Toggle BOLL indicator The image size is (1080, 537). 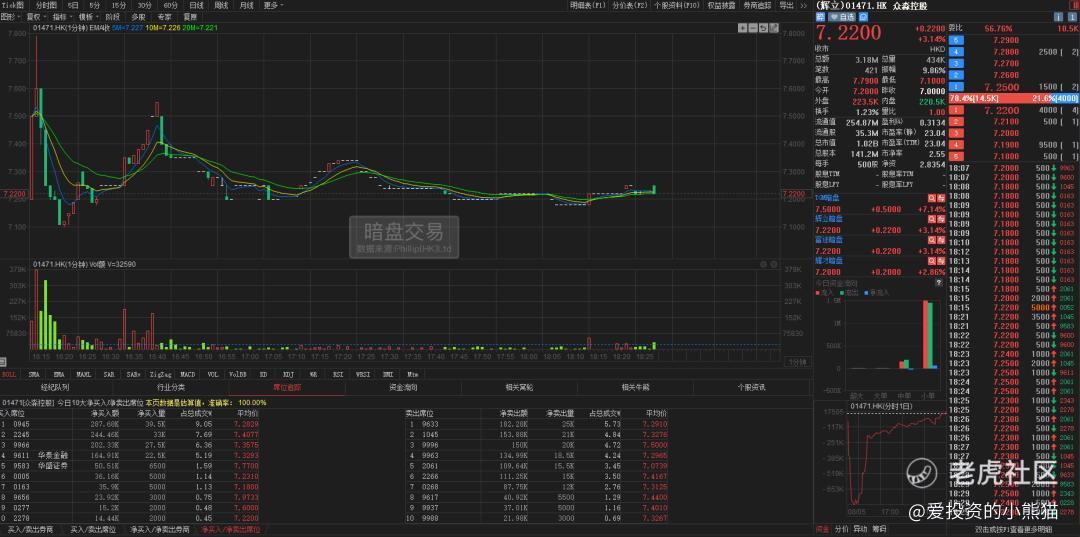pos(9,375)
